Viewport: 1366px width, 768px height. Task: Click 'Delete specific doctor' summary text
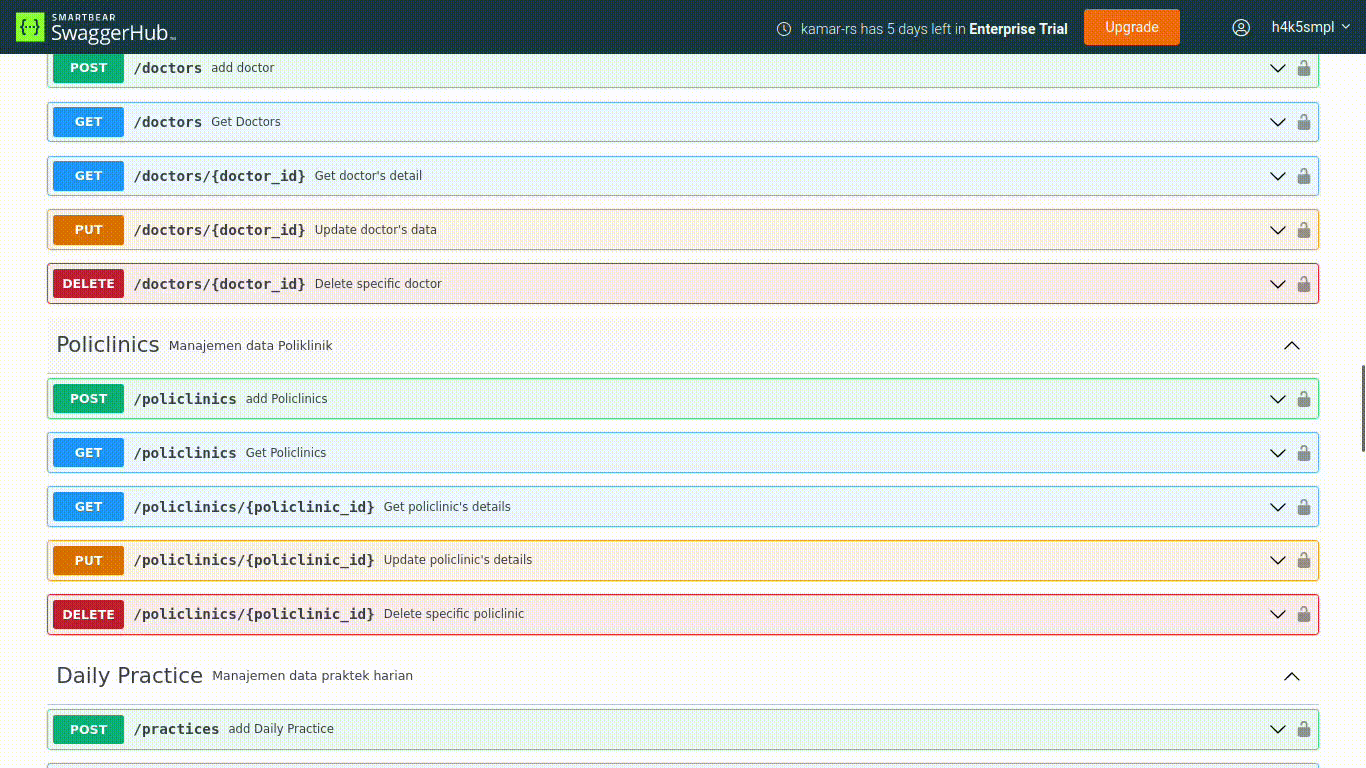pyautogui.click(x=378, y=284)
